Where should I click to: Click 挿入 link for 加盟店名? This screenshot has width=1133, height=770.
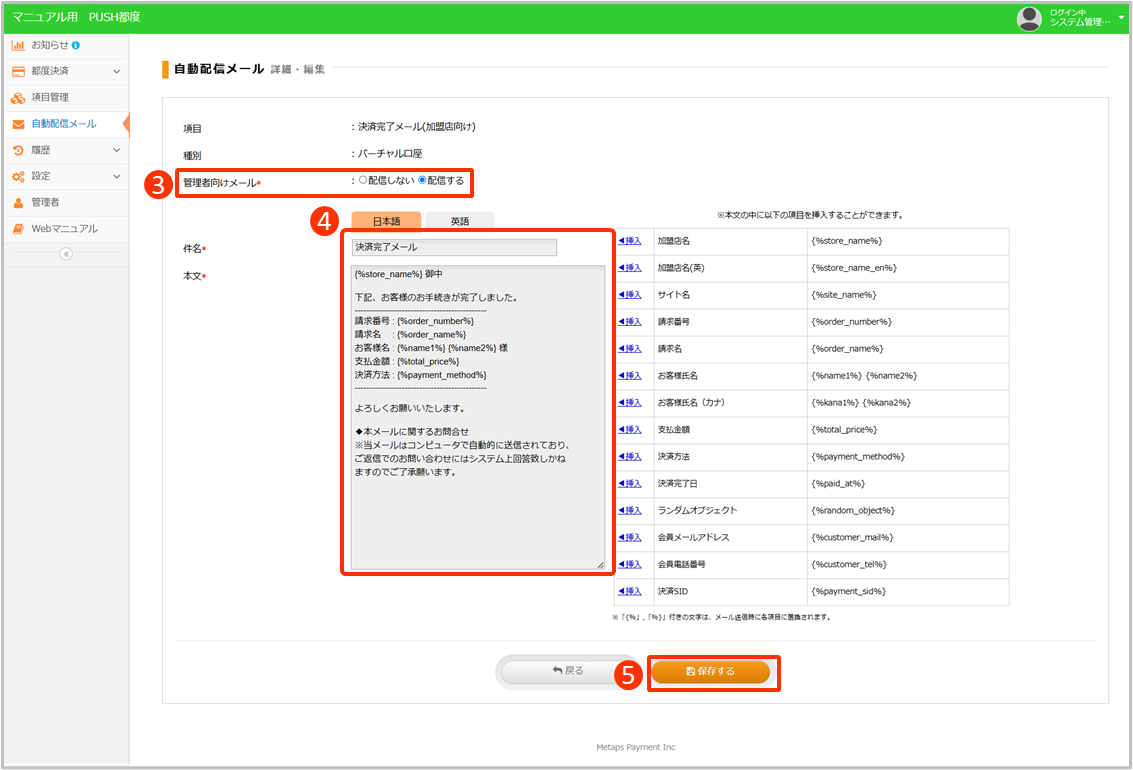[630, 241]
